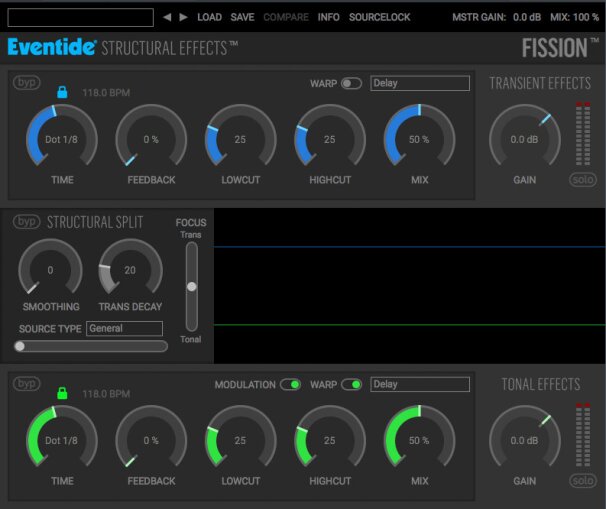Click the next preset arrow
This screenshot has width=606, height=509.
pyautogui.click(x=183, y=17)
